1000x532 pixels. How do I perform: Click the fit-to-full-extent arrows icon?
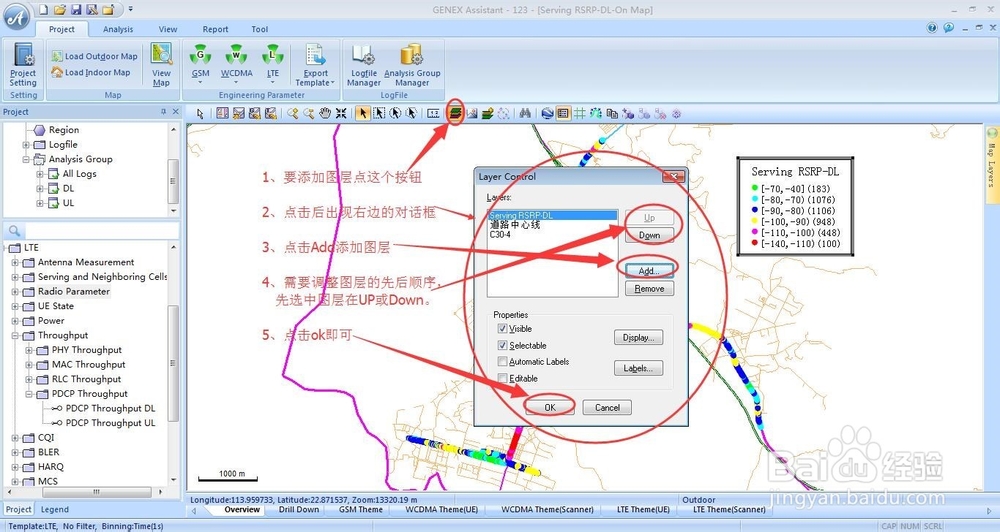(341, 114)
